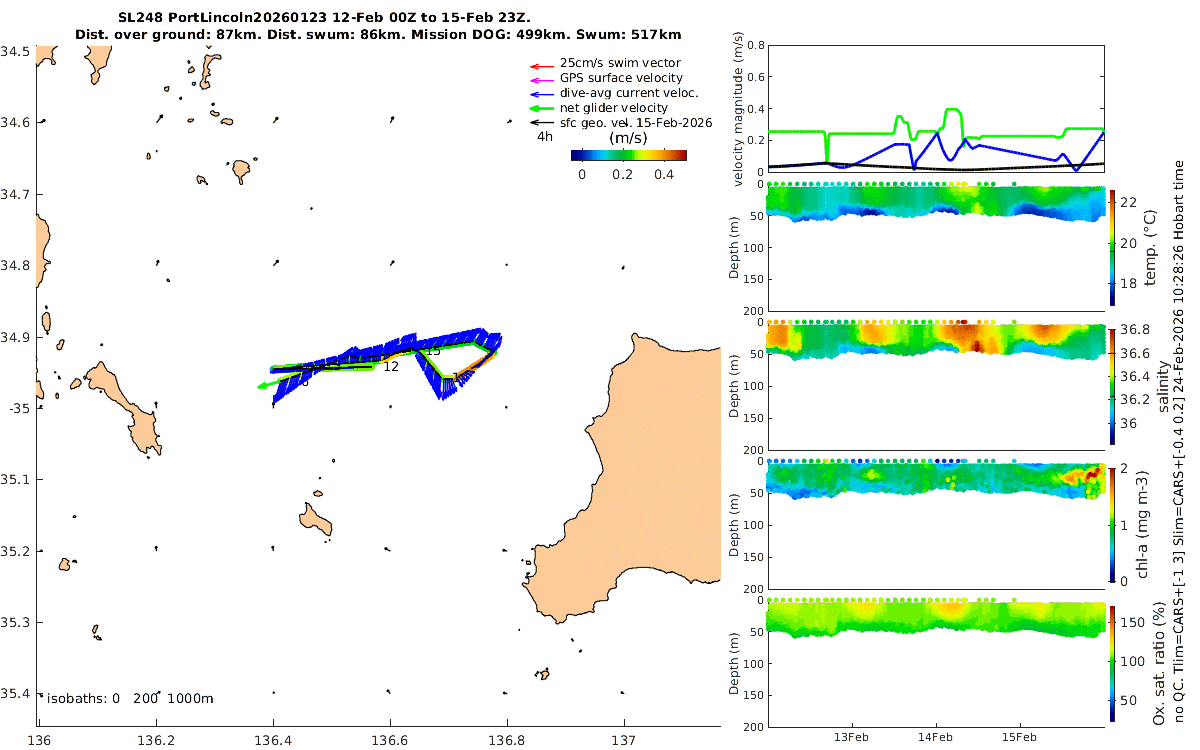Click the green net glider velocity arrow in legend

541,108
